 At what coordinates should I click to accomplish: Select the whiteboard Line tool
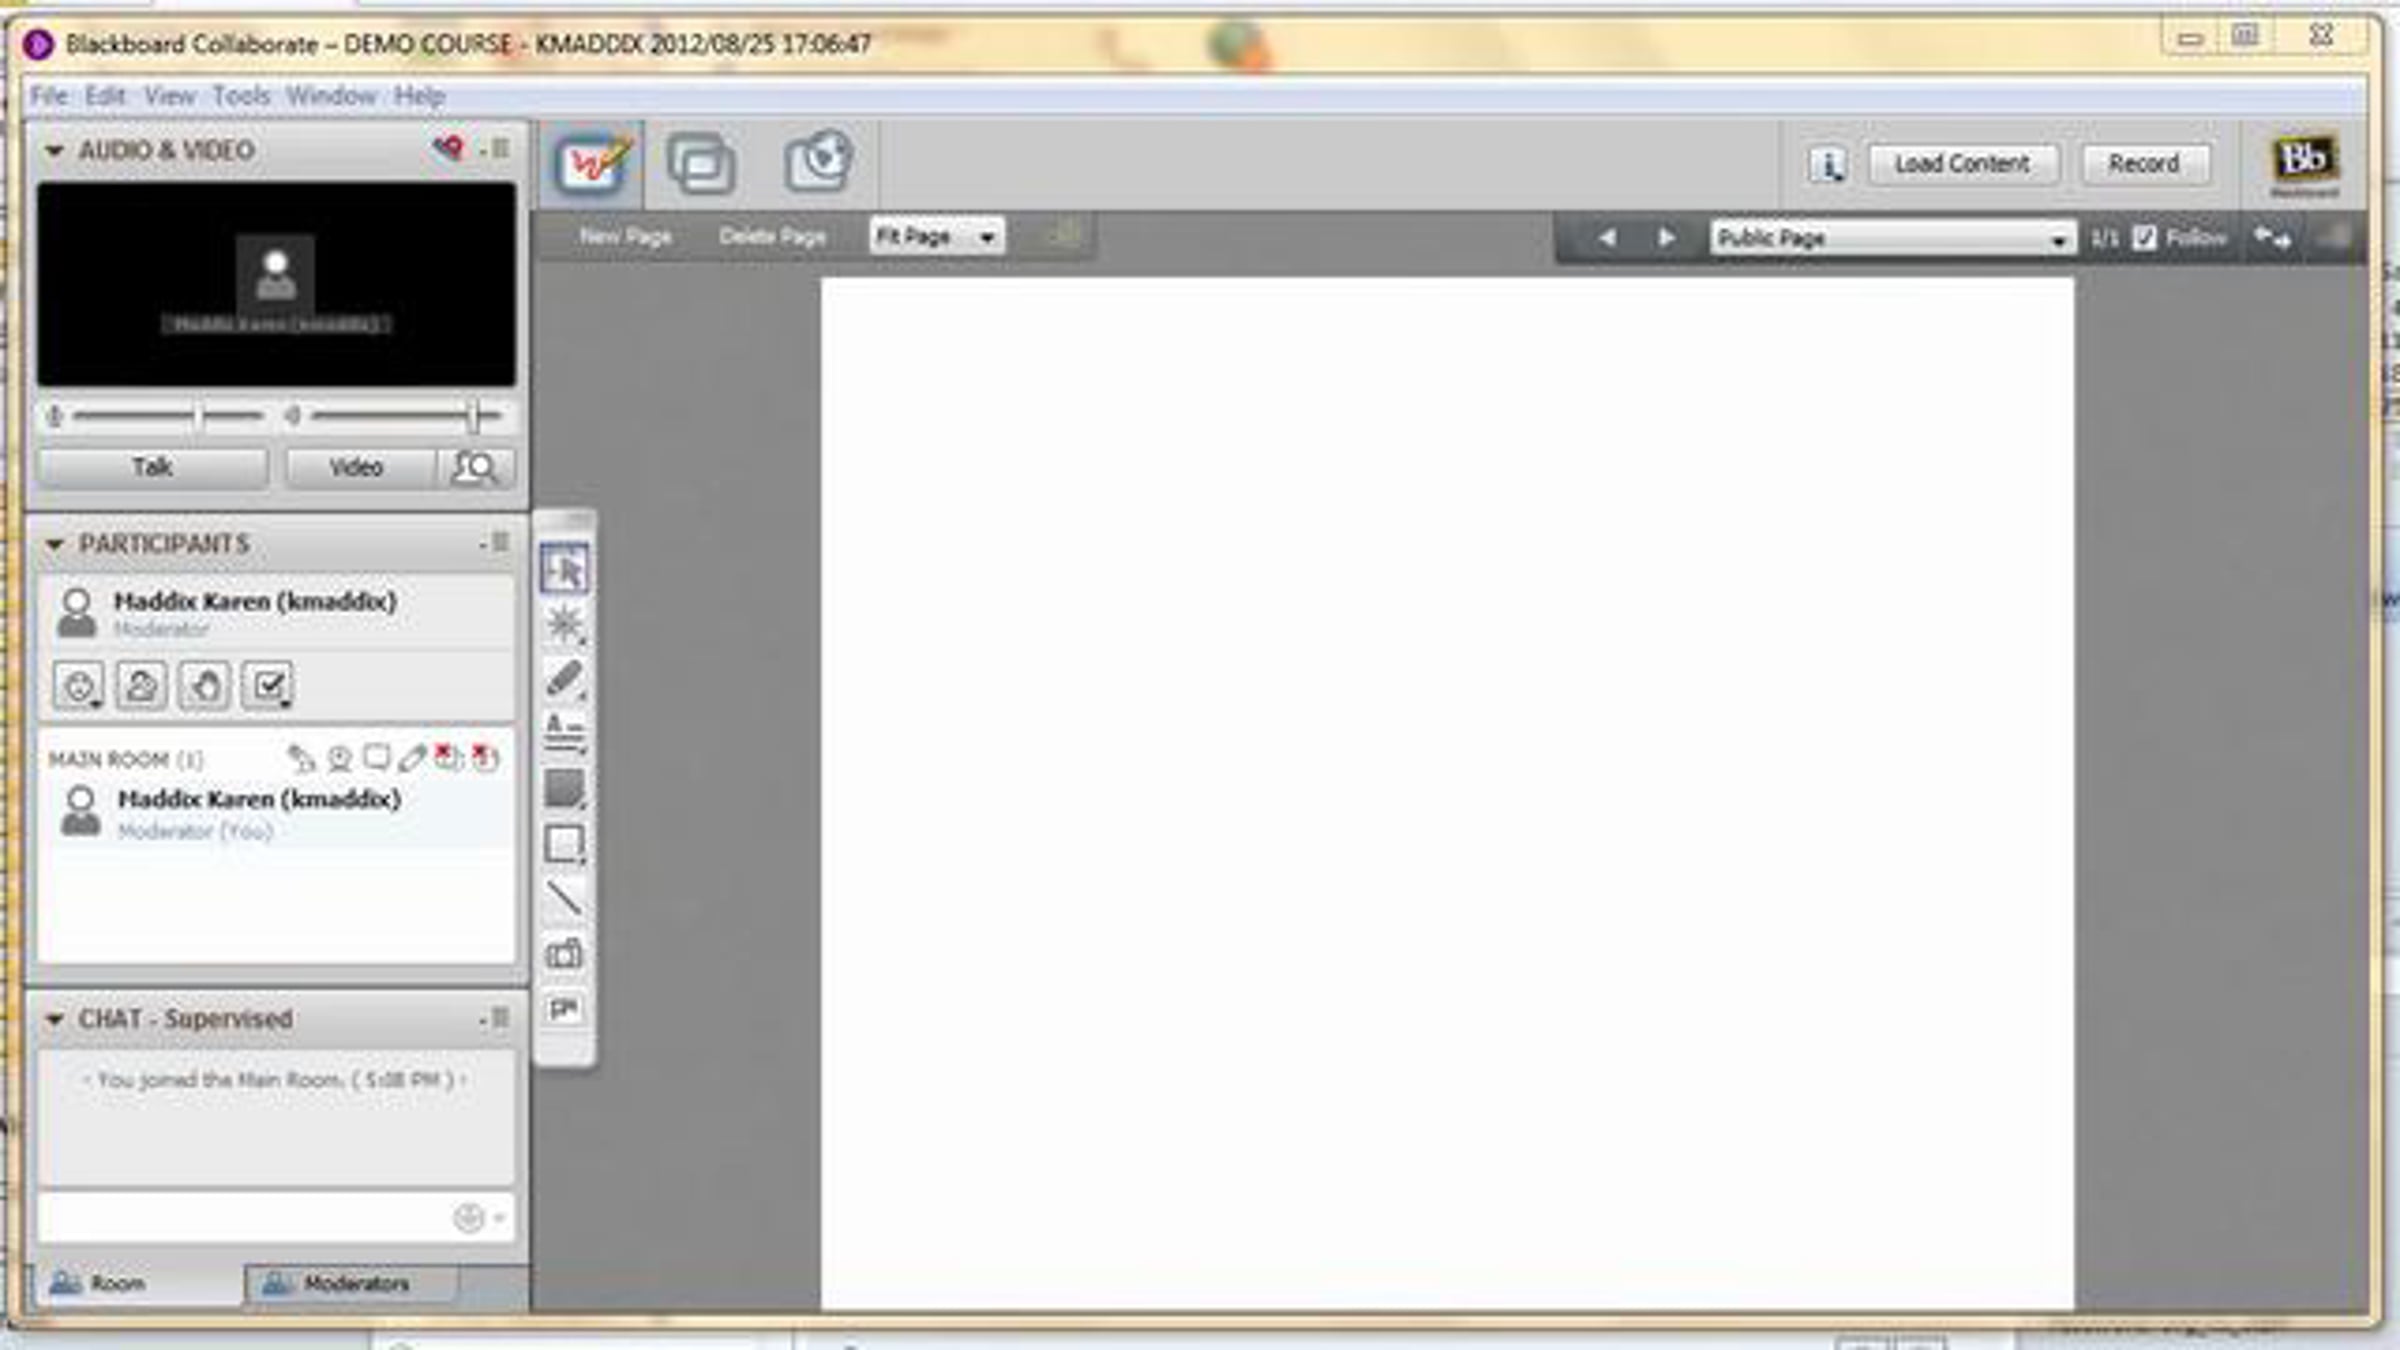565,899
